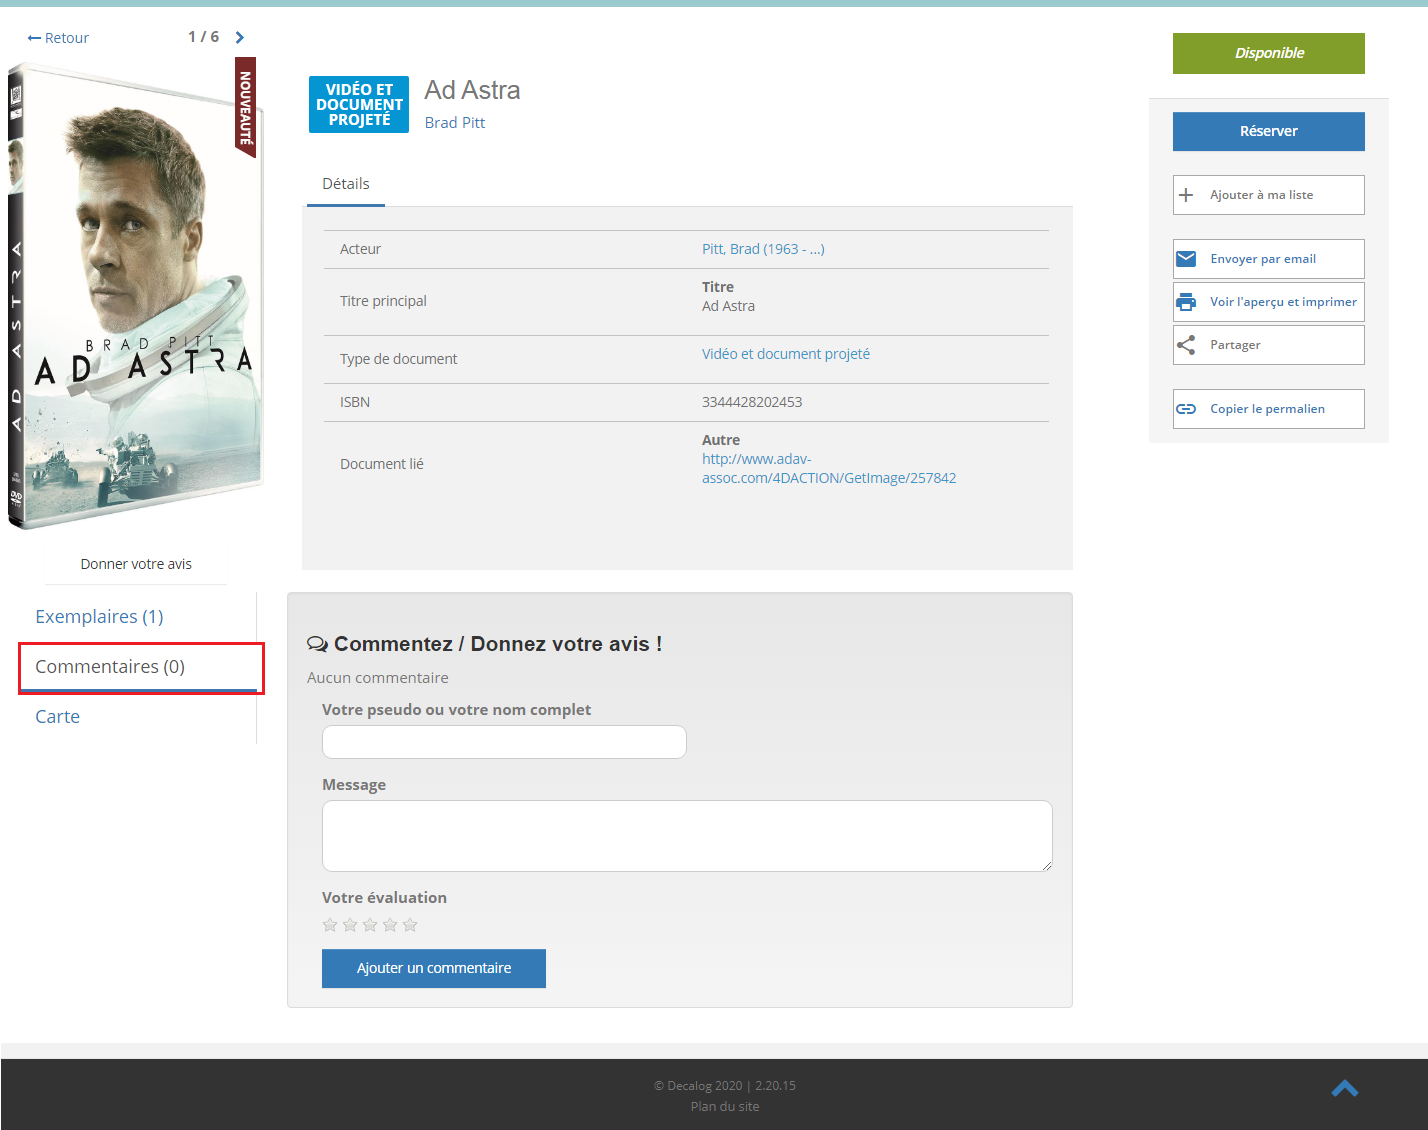Go back using Retour link
Image resolution: width=1428 pixels, height=1130 pixels.
[59, 38]
